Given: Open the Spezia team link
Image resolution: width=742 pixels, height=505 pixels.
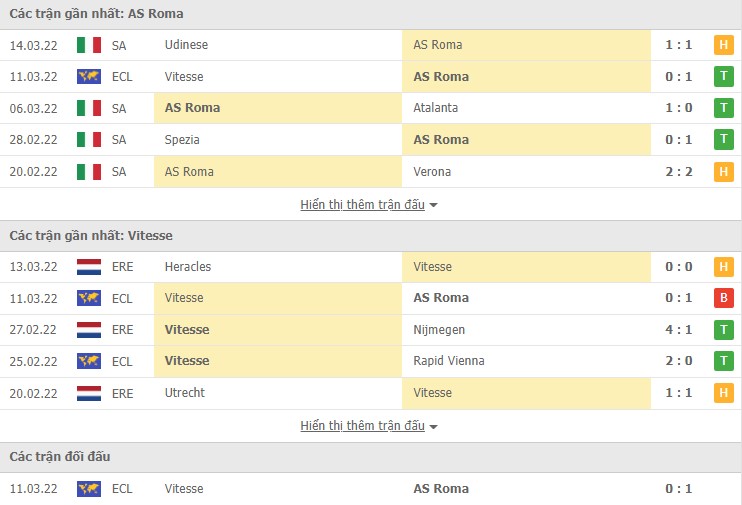Looking at the screenshot, I should pyautogui.click(x=182, y=140).
